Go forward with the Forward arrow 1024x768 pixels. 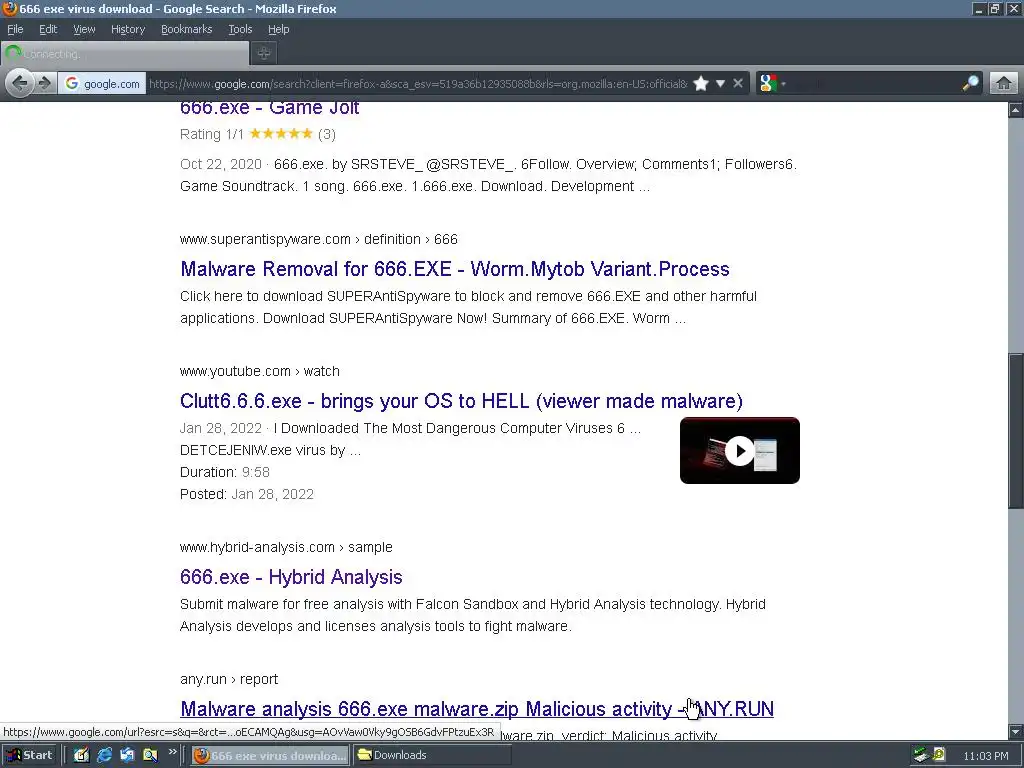(x=44, y=83)
